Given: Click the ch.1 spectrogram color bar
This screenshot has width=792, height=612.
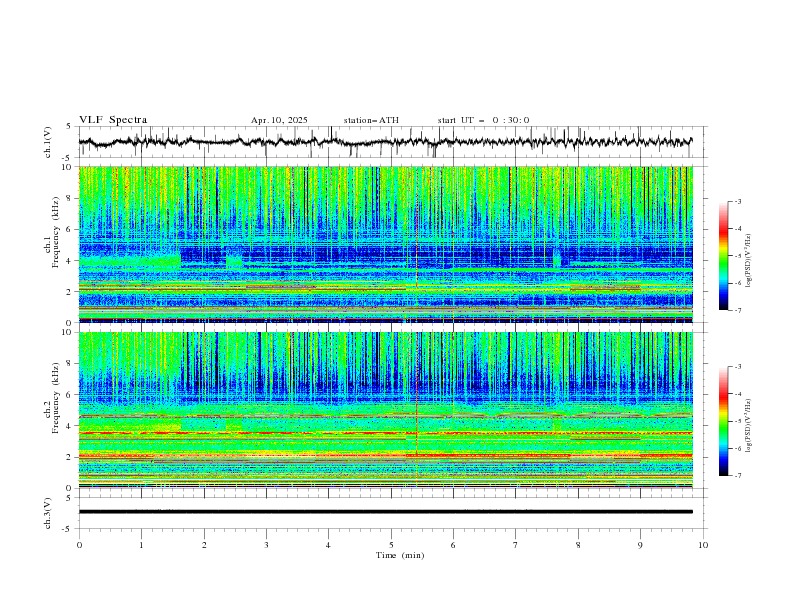Looking at the screenshot, I should pos(723,255).
